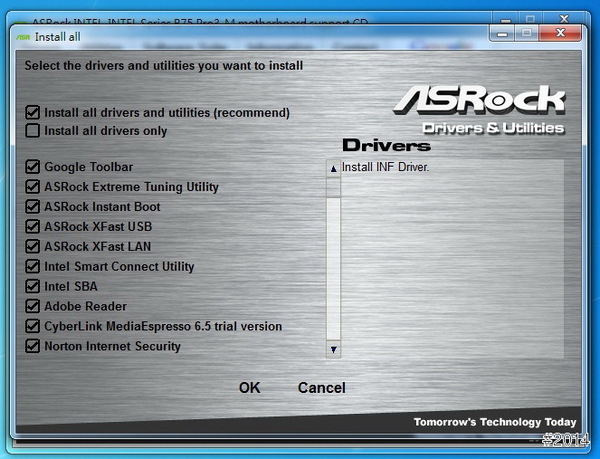
Task: Click the Install INF Driver description text
Action: click(x=385, y=167)
